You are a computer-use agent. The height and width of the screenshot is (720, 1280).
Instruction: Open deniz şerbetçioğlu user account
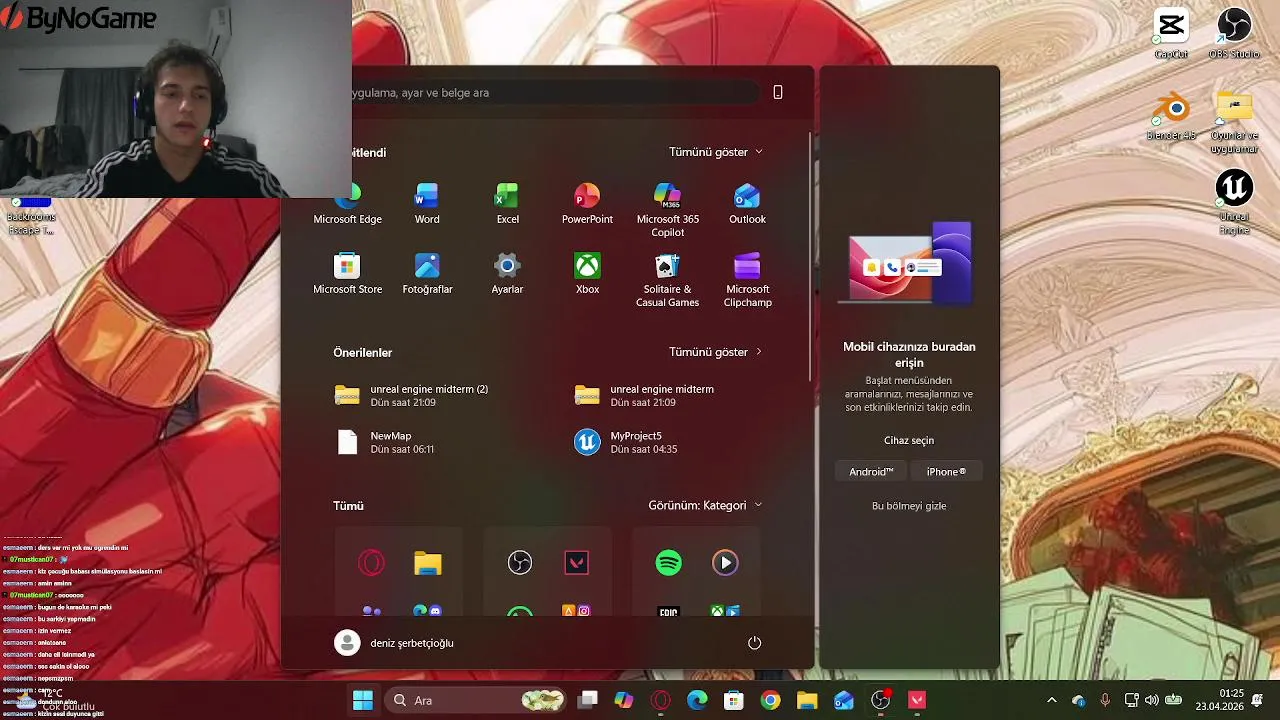[x=394, y=643]
